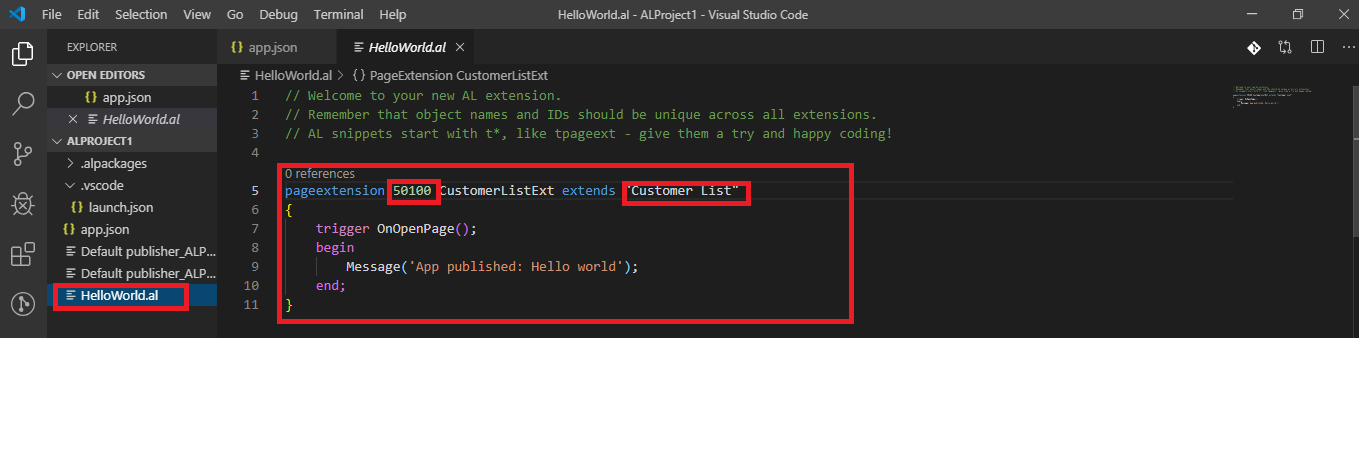This screenshot has width=1359, height=460.
Task: Open the Search view in activity bar
Action: (23, 103)
